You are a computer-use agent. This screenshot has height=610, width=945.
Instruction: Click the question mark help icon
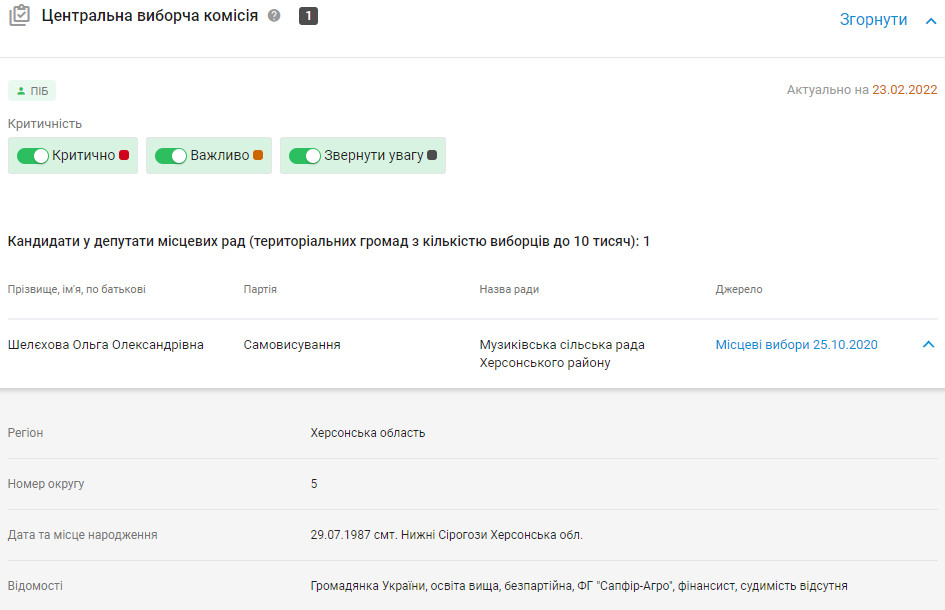[275, 17]
